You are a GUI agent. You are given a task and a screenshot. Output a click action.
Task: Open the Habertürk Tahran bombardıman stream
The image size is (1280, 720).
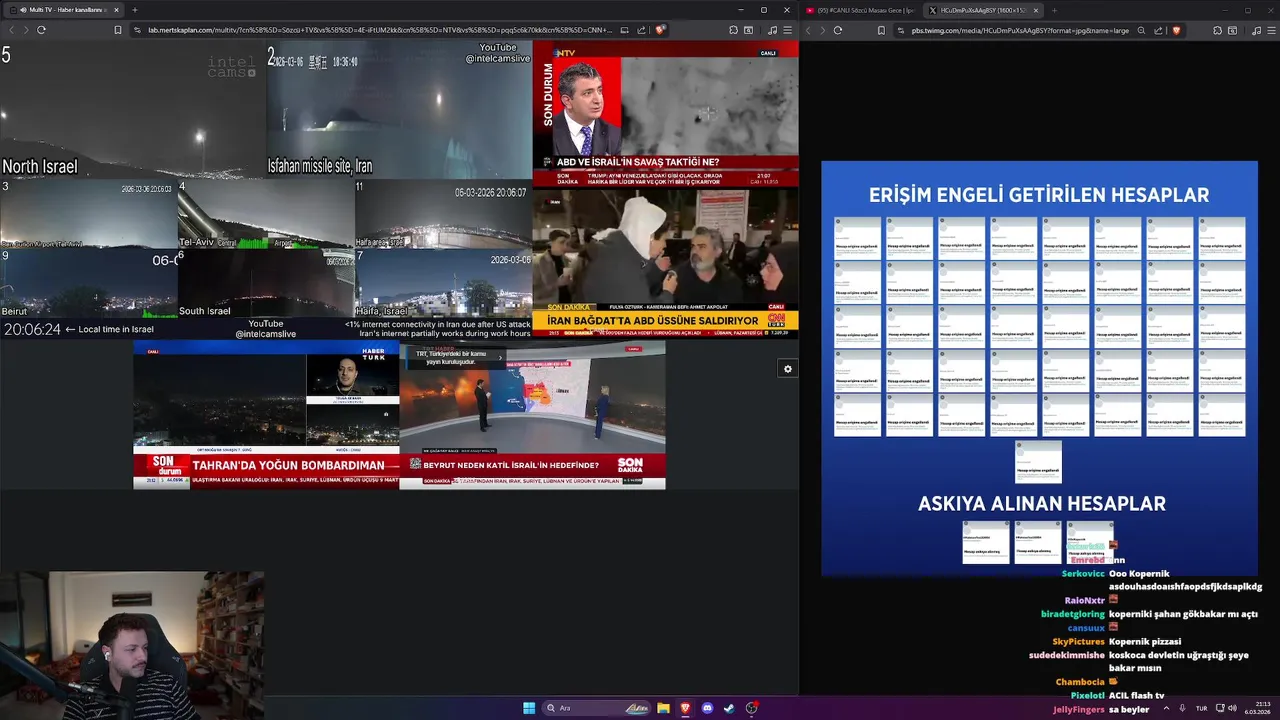point(266,414)
